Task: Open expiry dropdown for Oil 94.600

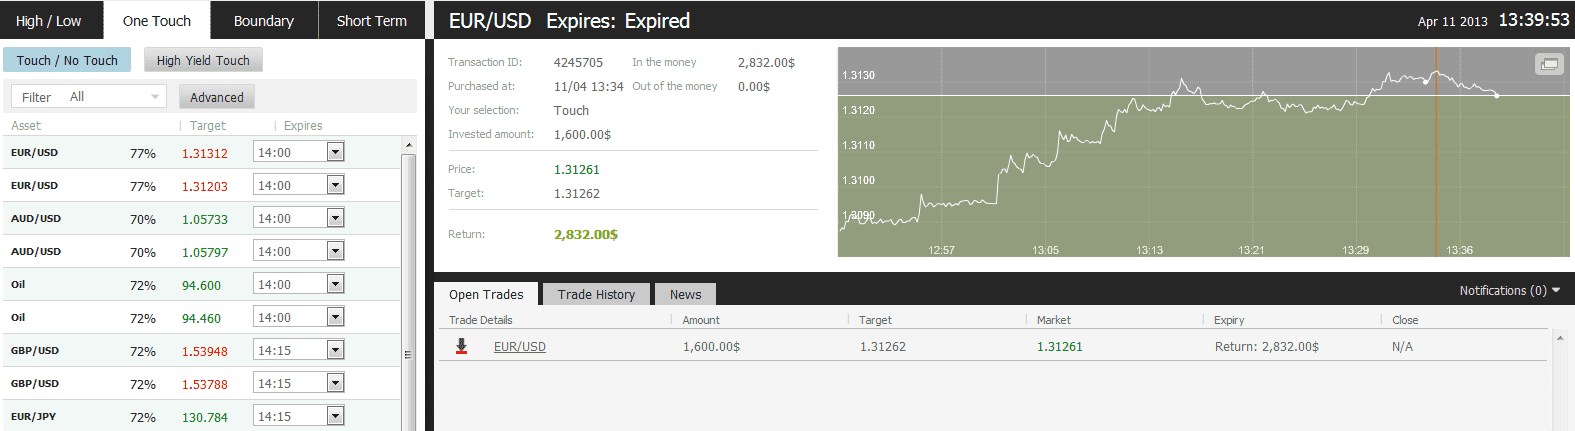Action: click(x=335, y=284)
